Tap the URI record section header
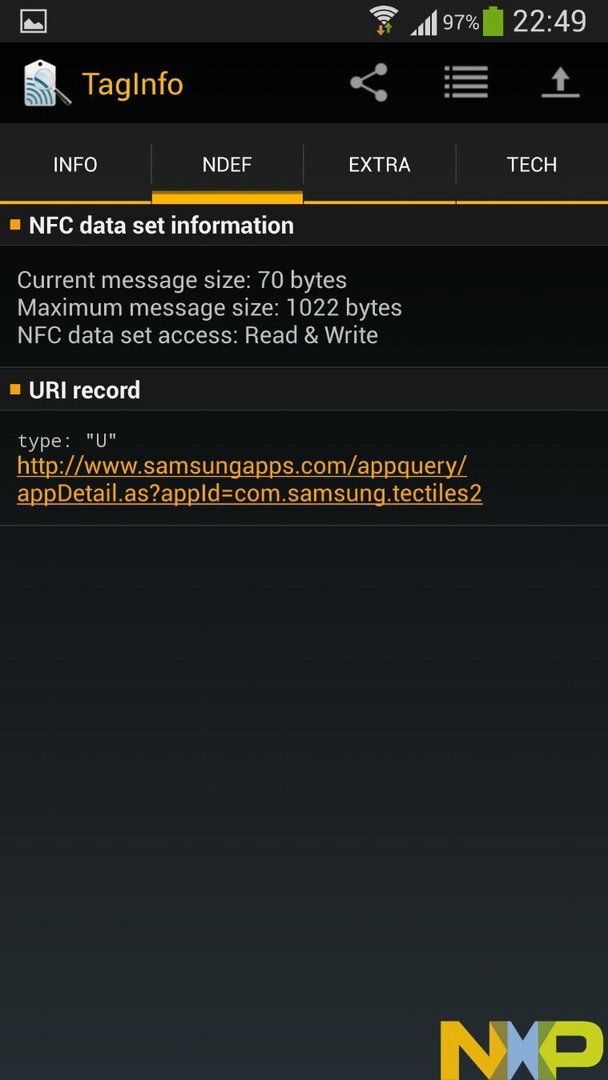608x1080 pixels. click(84, 390)
